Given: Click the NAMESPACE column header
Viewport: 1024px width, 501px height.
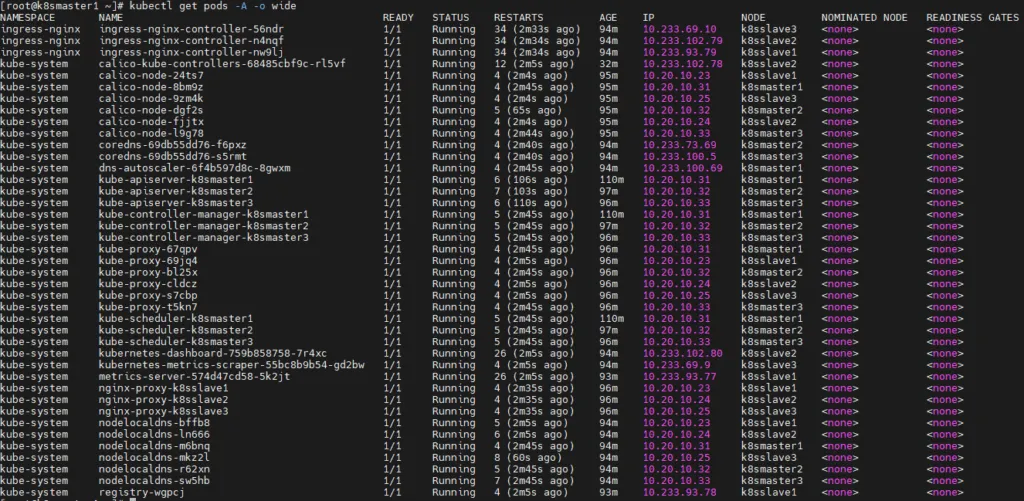Looking at the screenshot, I should 27,18.
